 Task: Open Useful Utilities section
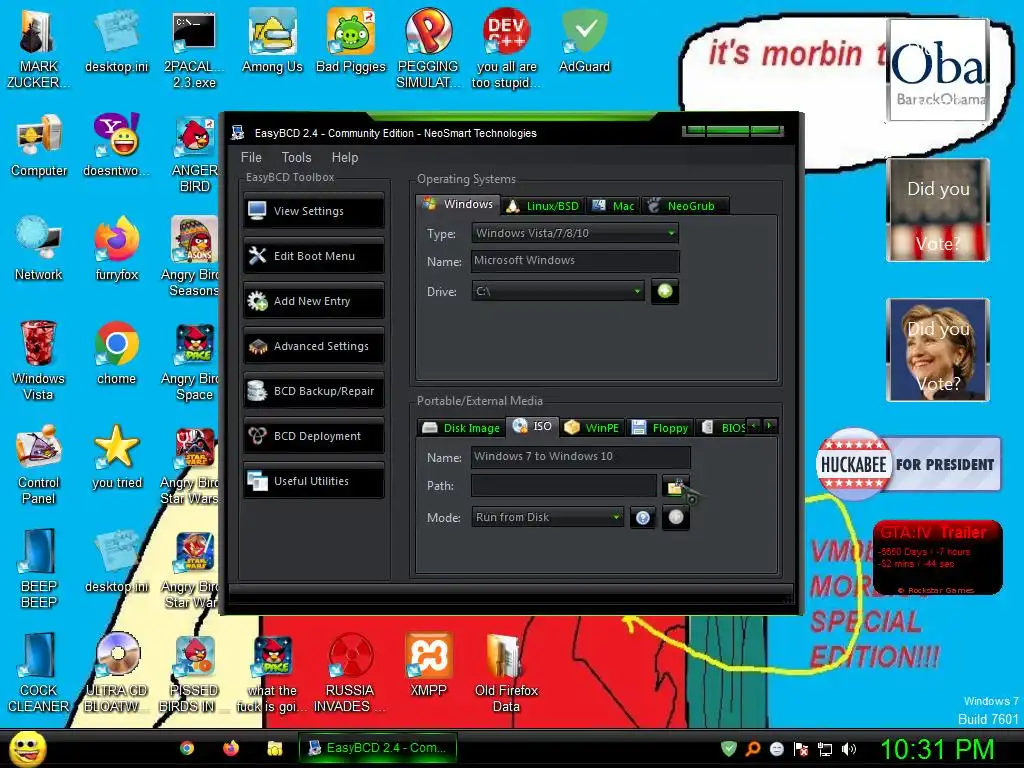[x=314, y=481]
